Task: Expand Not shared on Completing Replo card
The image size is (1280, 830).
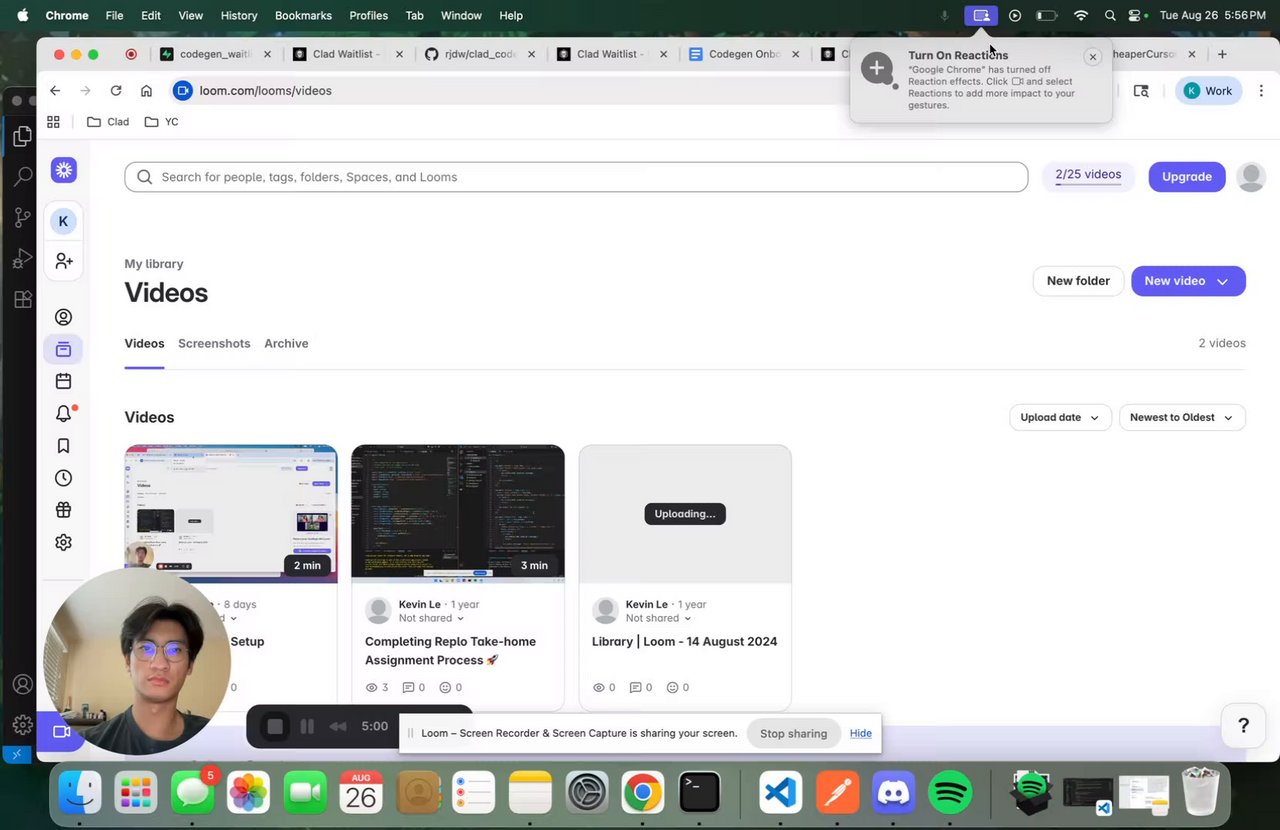Action: [431, 618]
